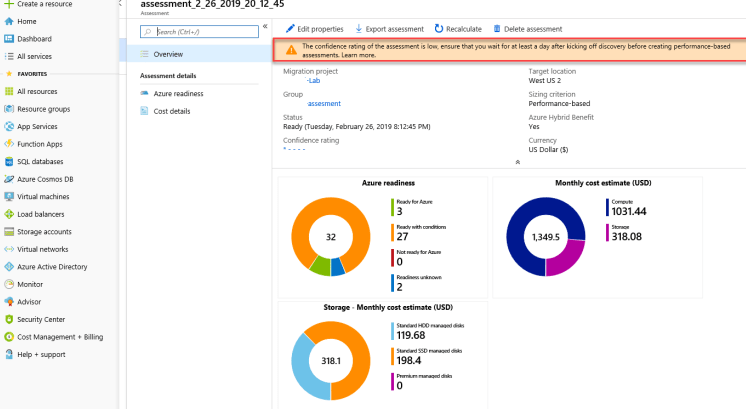The width and height of the screenshot is (746, 409).
Task: Click the Performance-based sizing criterion value
Action: pos(559,103)
